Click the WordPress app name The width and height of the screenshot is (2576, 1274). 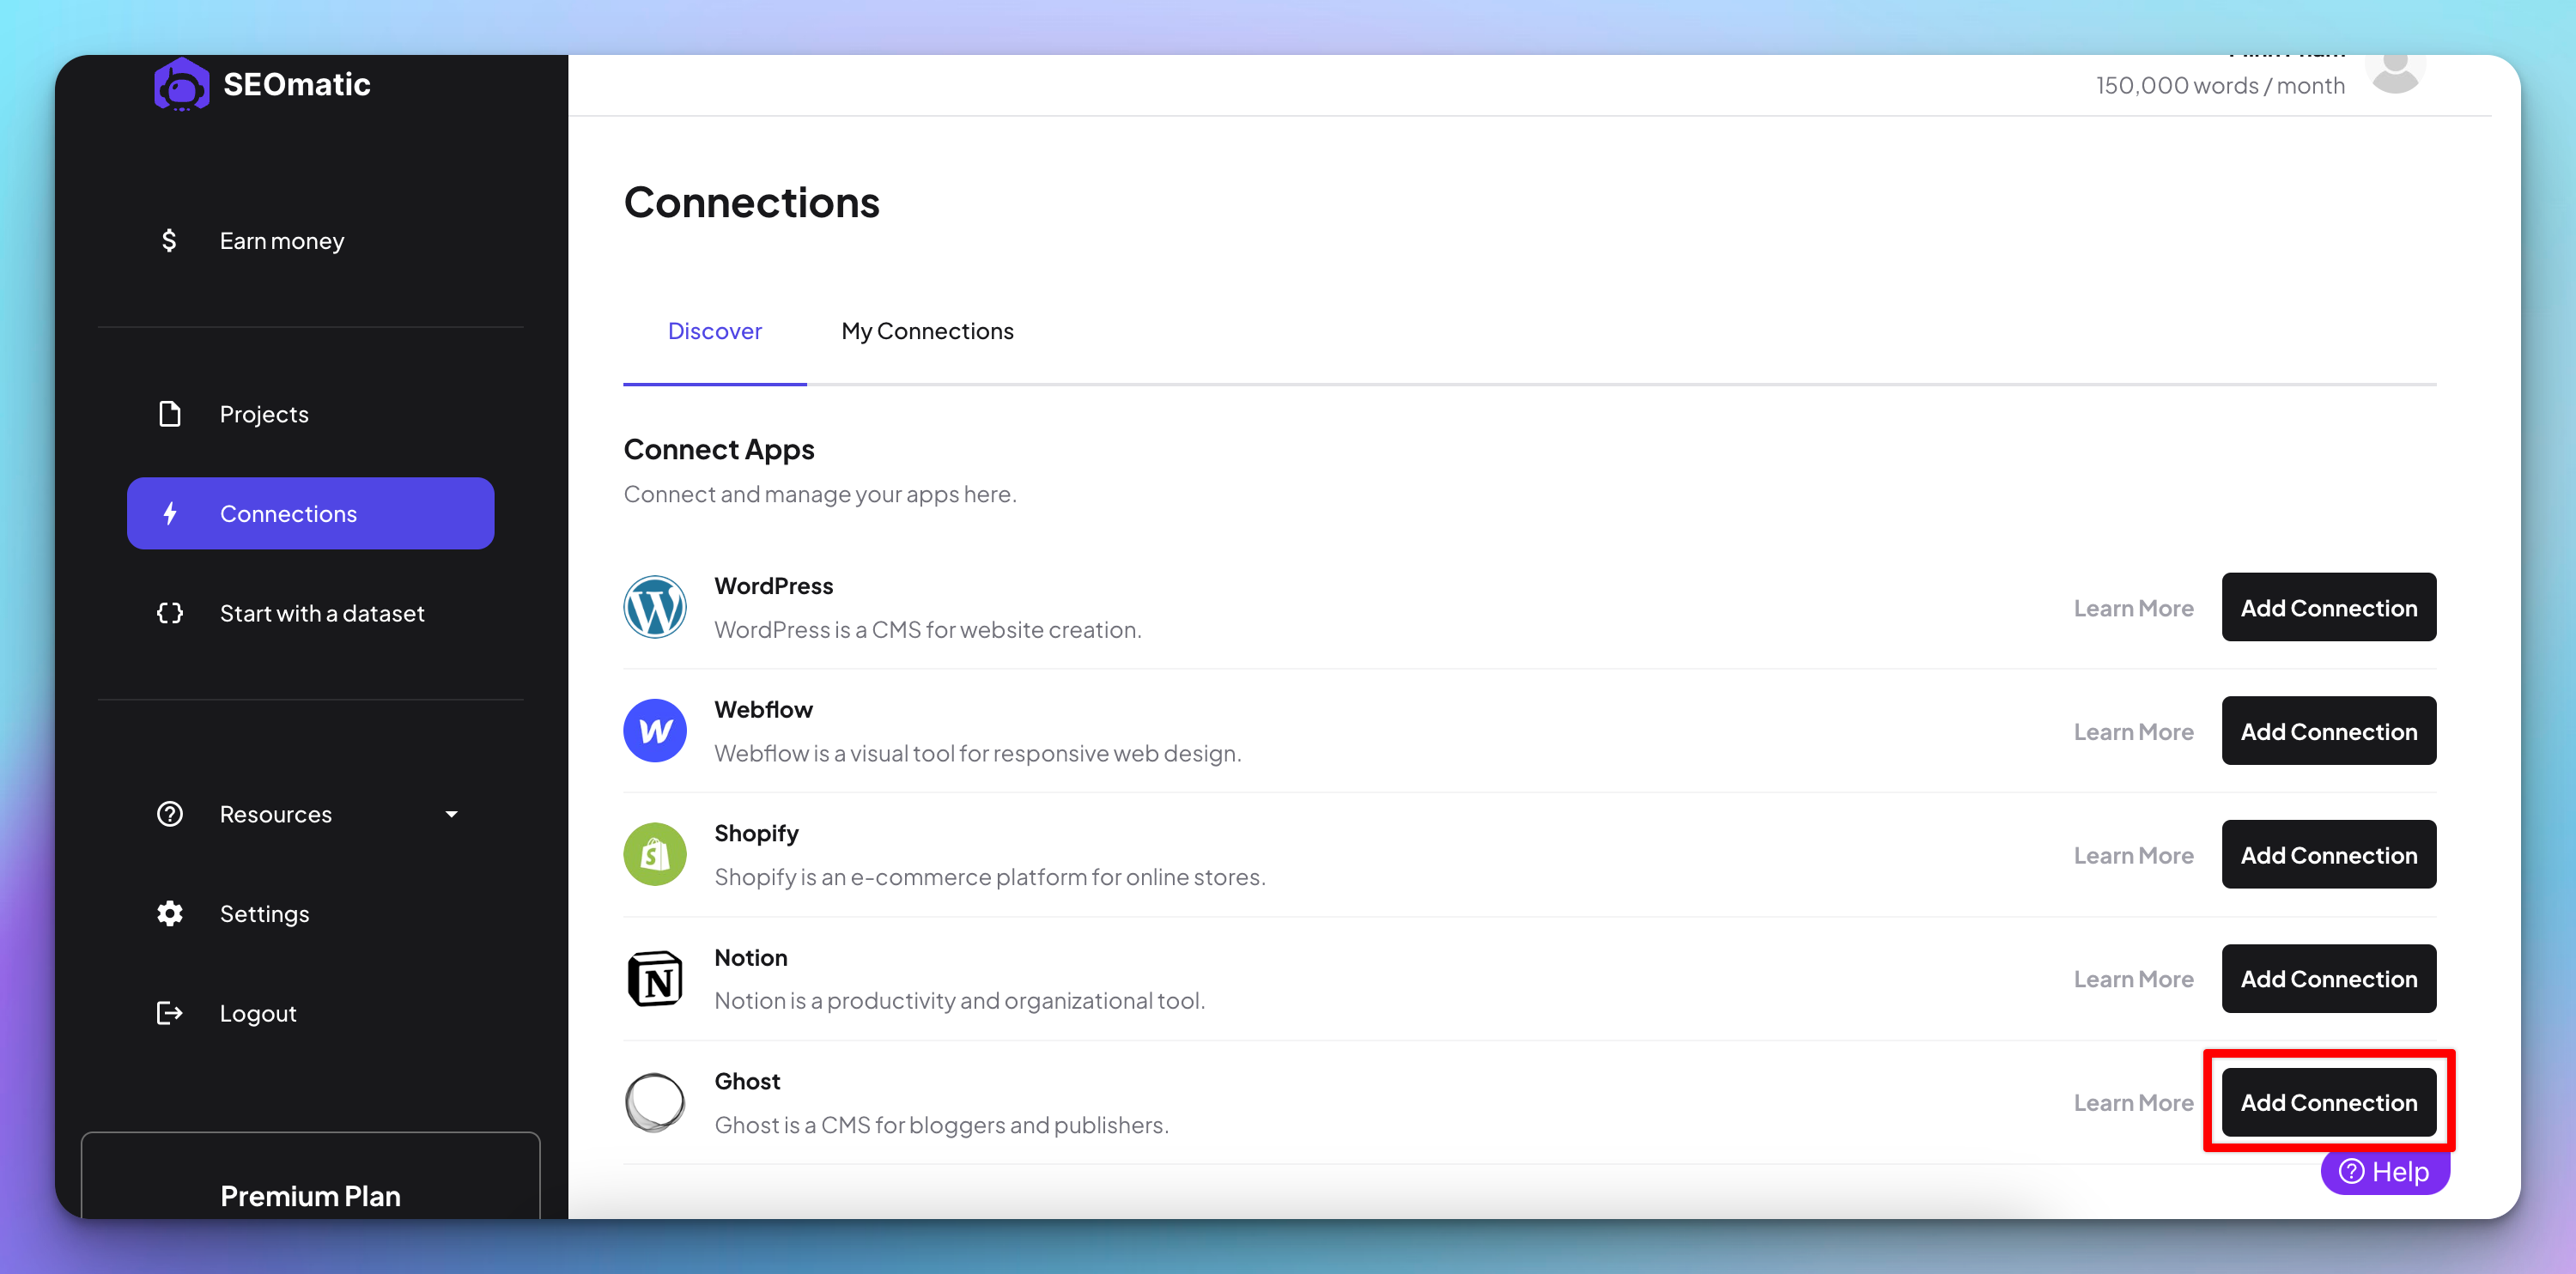click(x=774, y=586)
